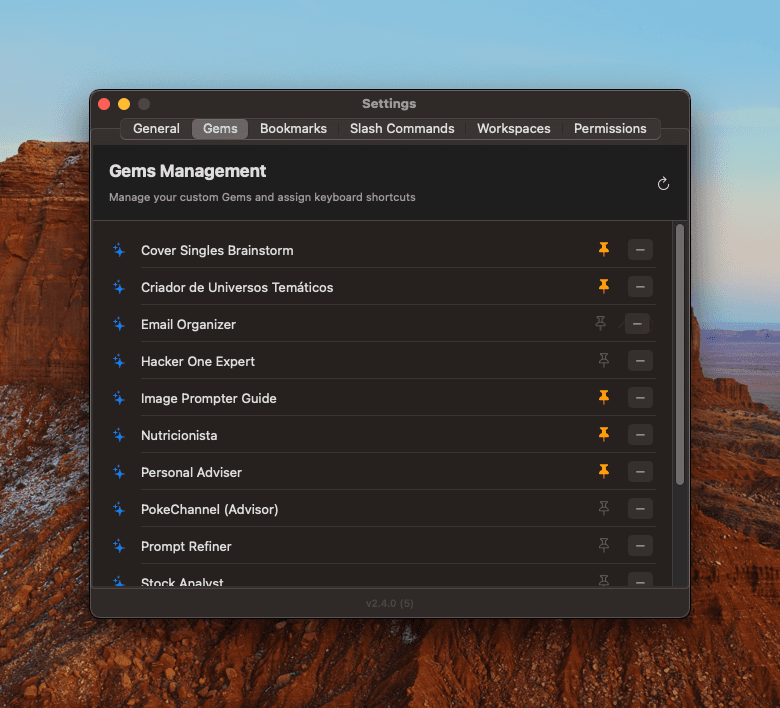Open the Slash Commands tab

(402, 129)
